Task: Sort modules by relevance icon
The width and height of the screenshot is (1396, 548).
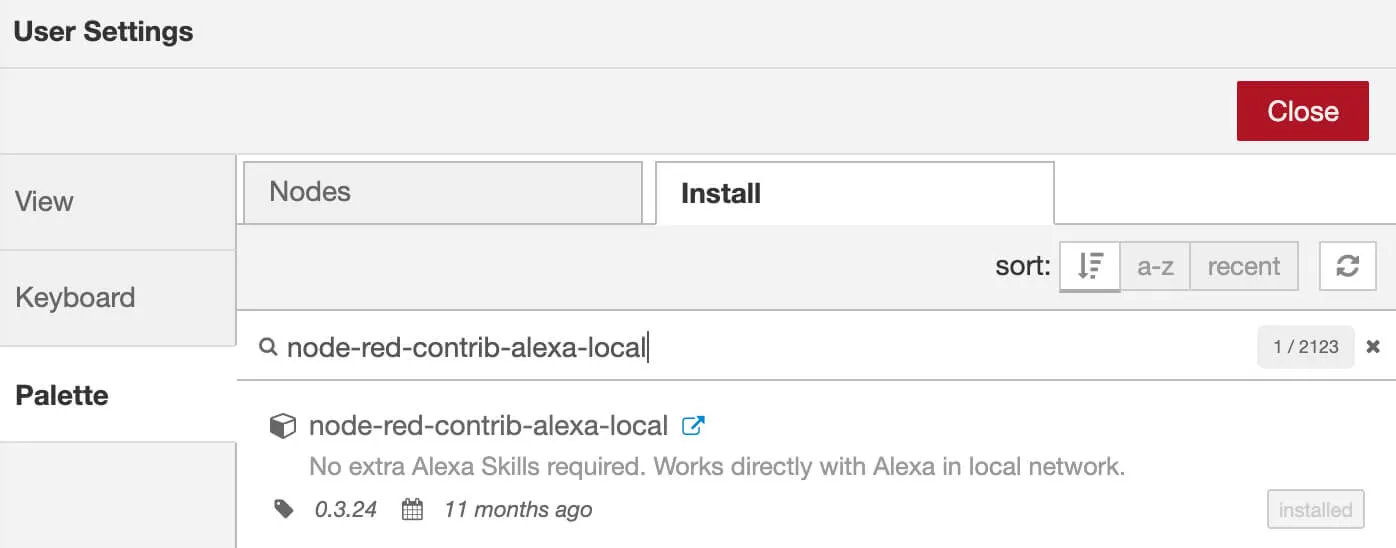Action: tap(1090, 266)
